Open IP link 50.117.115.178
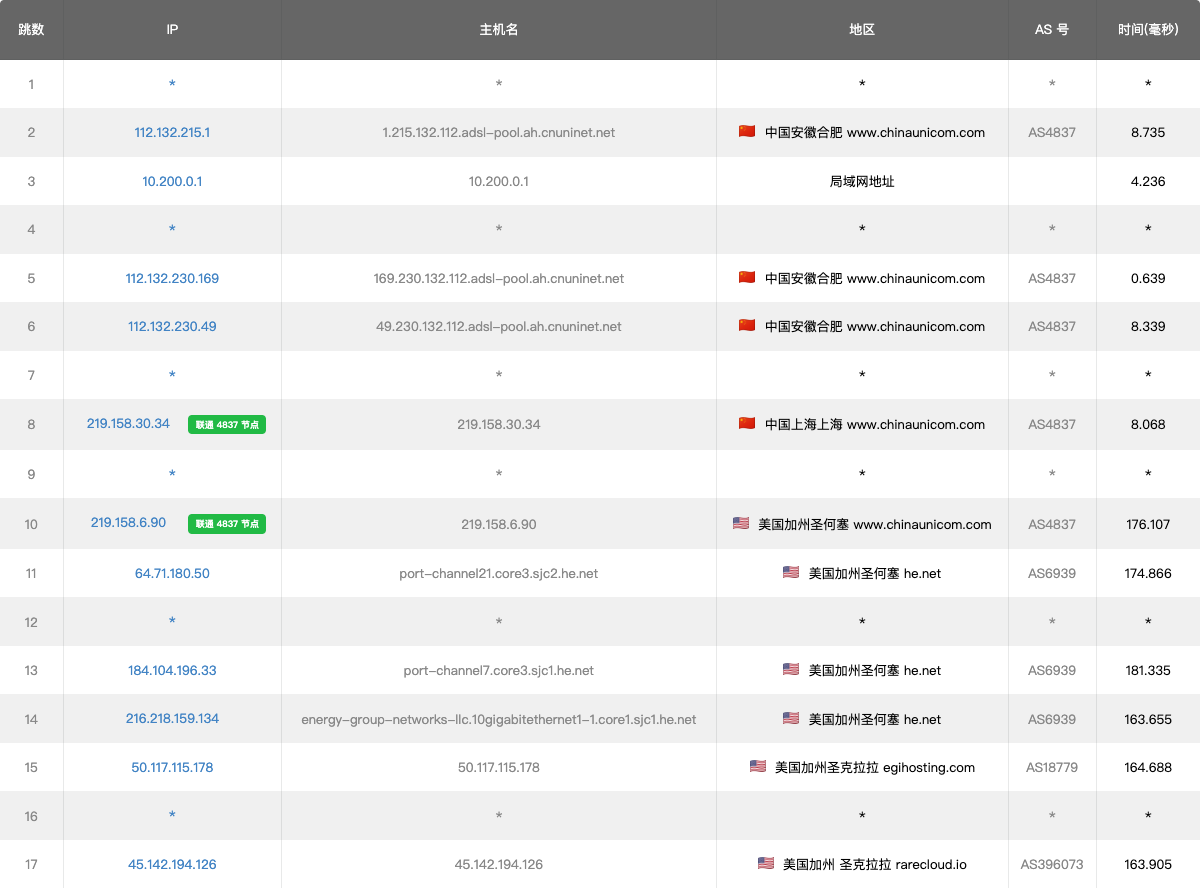Image resolution: width=1200 pixels, height=888 pixels. point(172,767)
